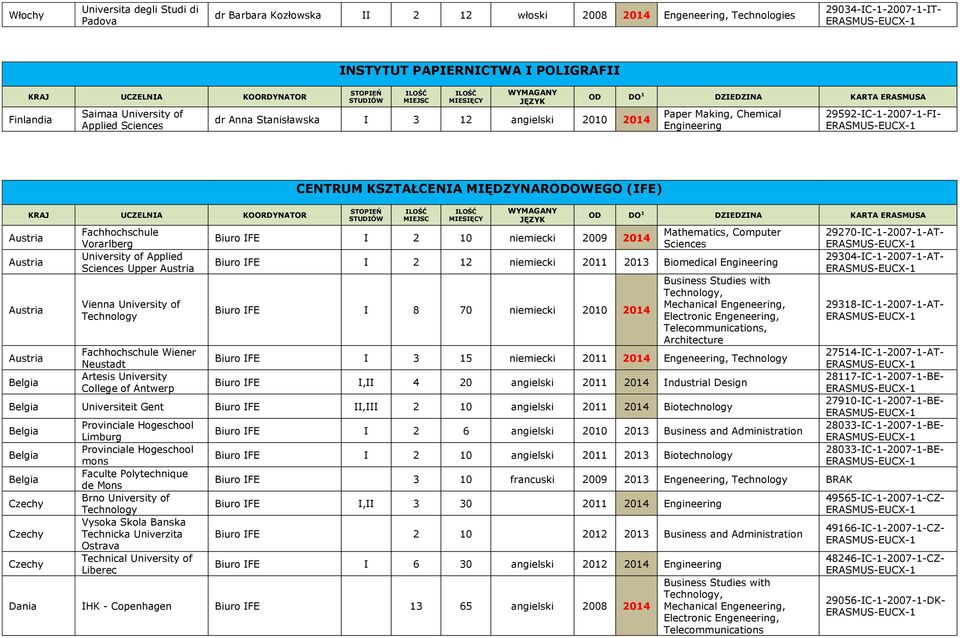Click Provinciale Hogeschool mons cell
The height and width of the screenshot is (638, 960).
point(141,455)
